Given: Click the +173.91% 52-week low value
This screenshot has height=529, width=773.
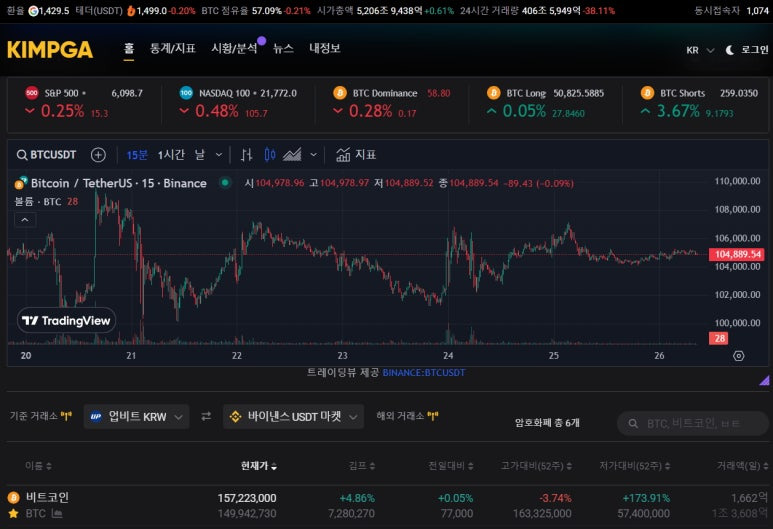Looking at the screenshot, I should [646, 498].
